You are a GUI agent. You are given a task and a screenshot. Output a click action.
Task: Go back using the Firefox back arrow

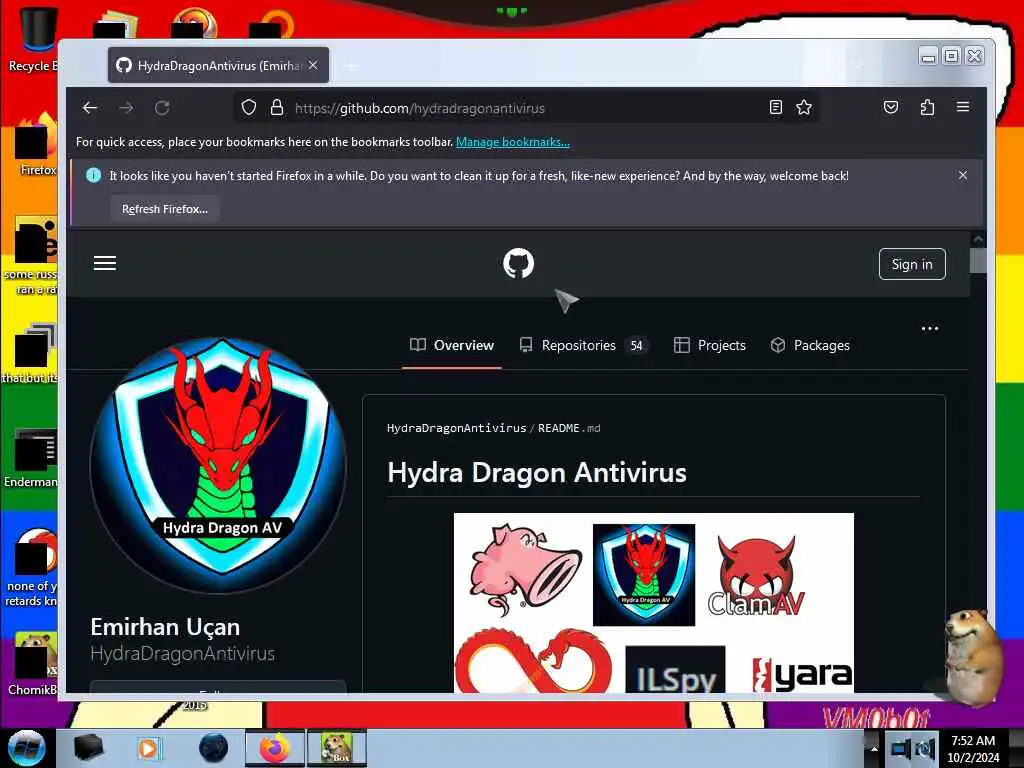pos(90,108)
